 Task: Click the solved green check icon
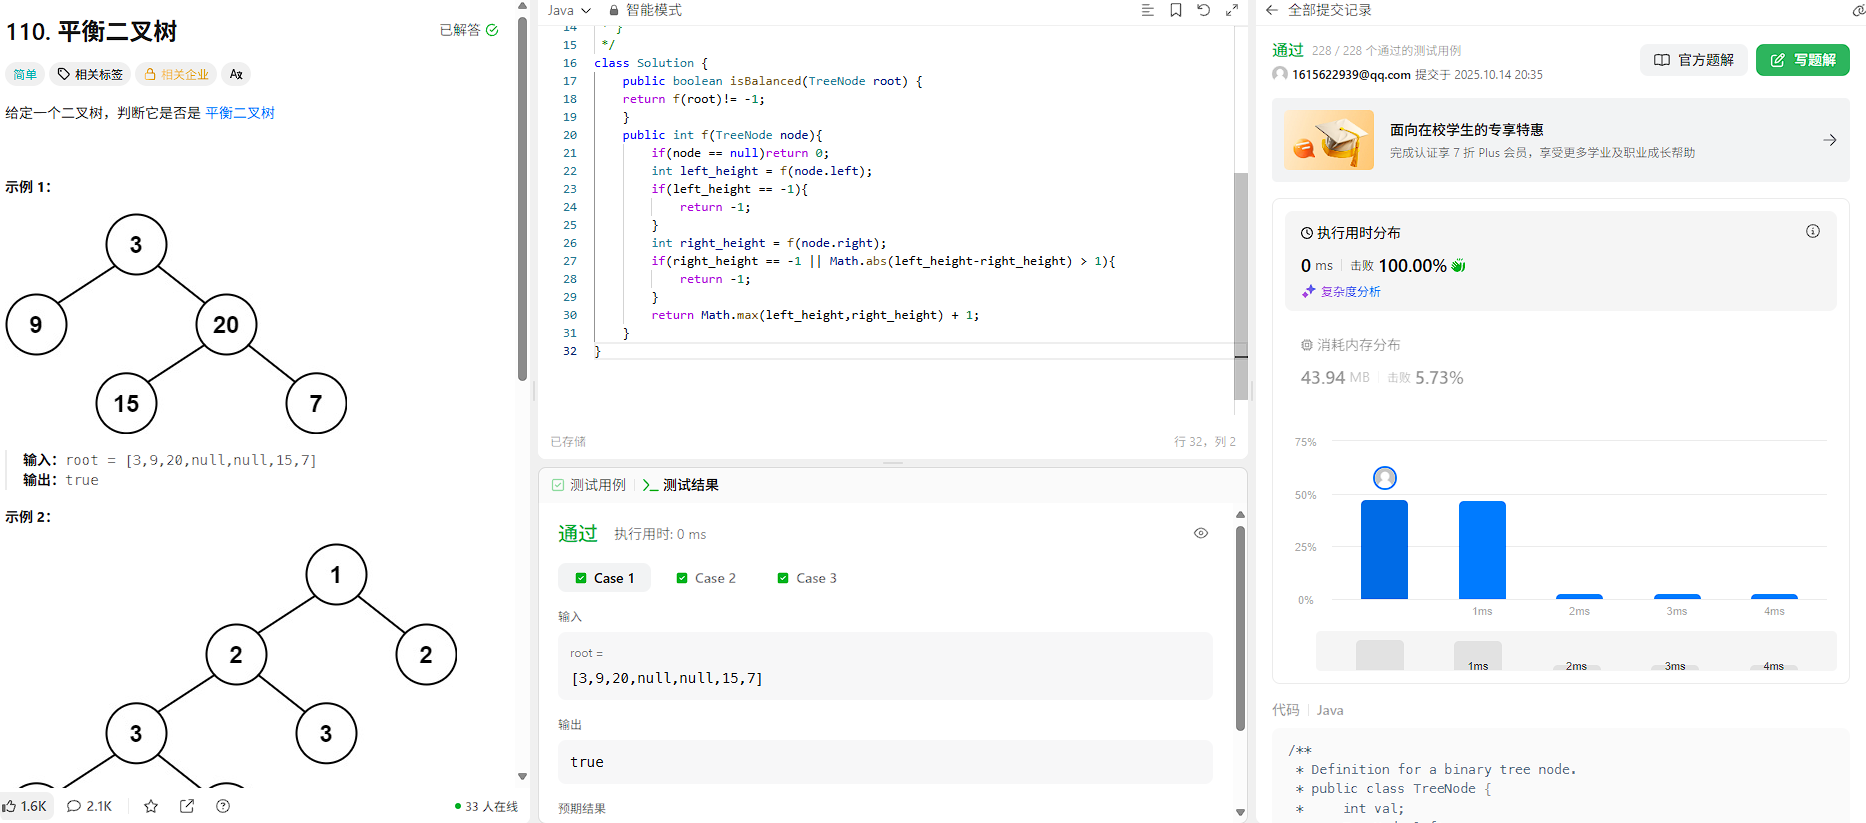492,30
